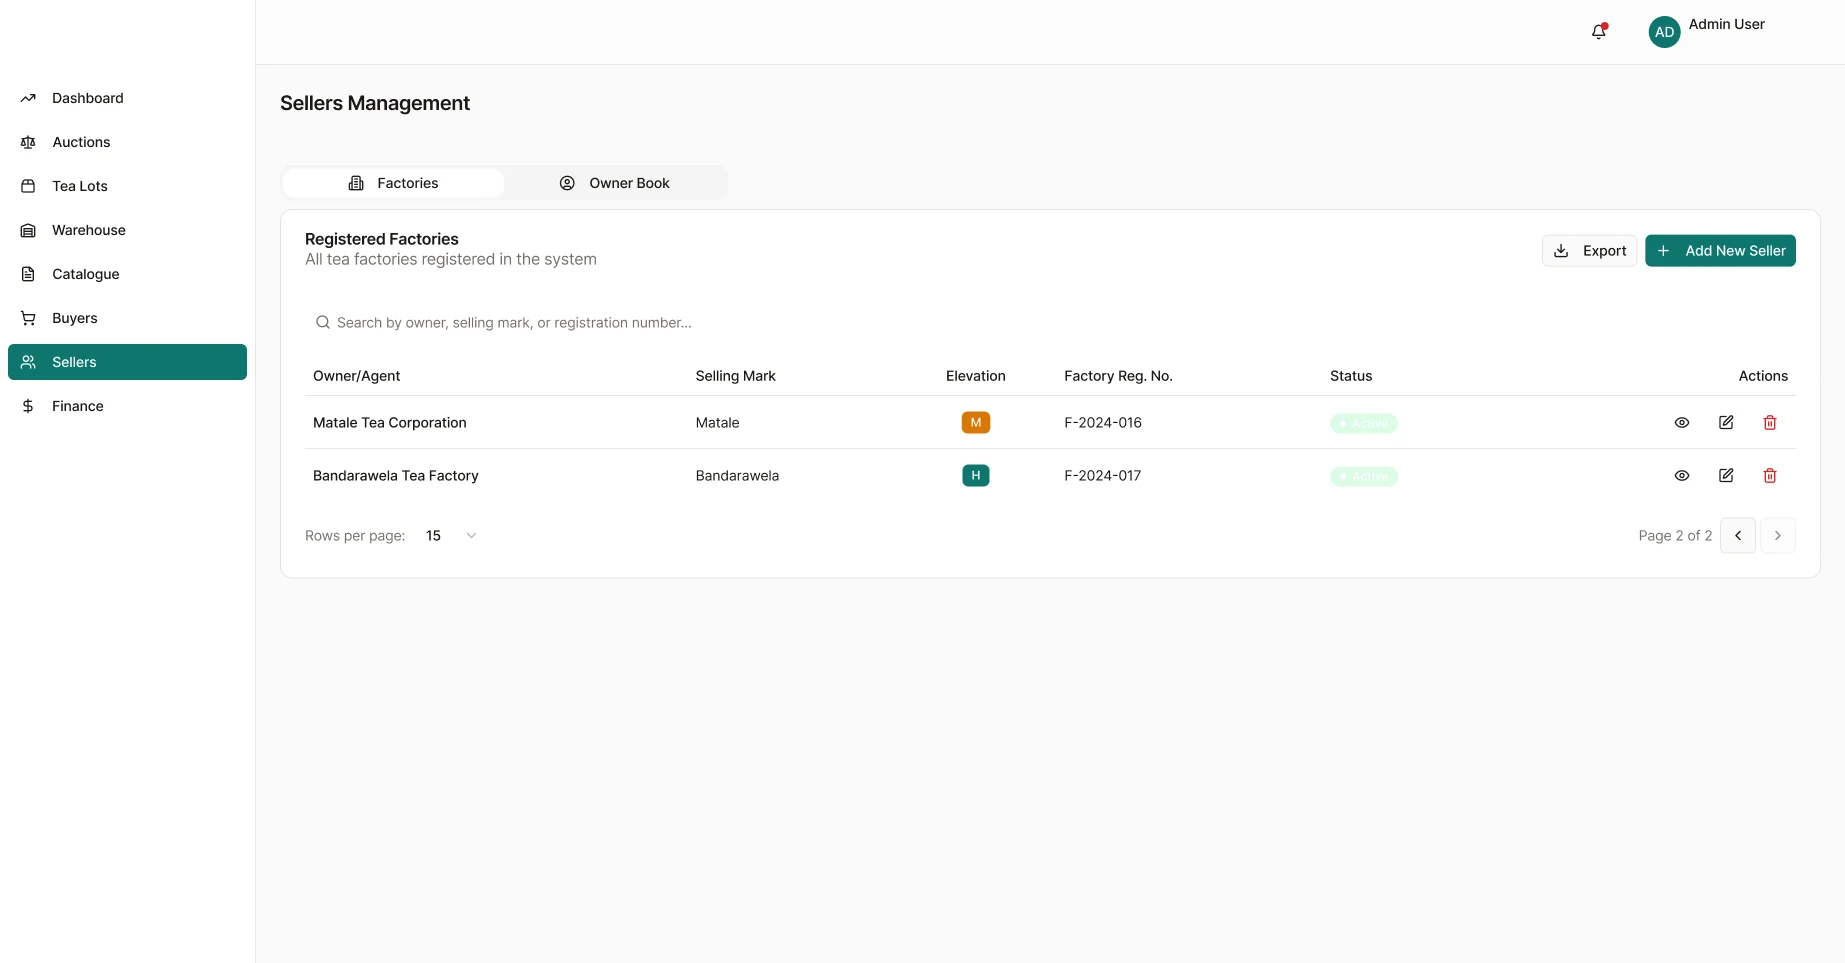This screenshot has height=963, width=1845.
Task: Open Finance in the sidebar
Action: coord(127,406)
